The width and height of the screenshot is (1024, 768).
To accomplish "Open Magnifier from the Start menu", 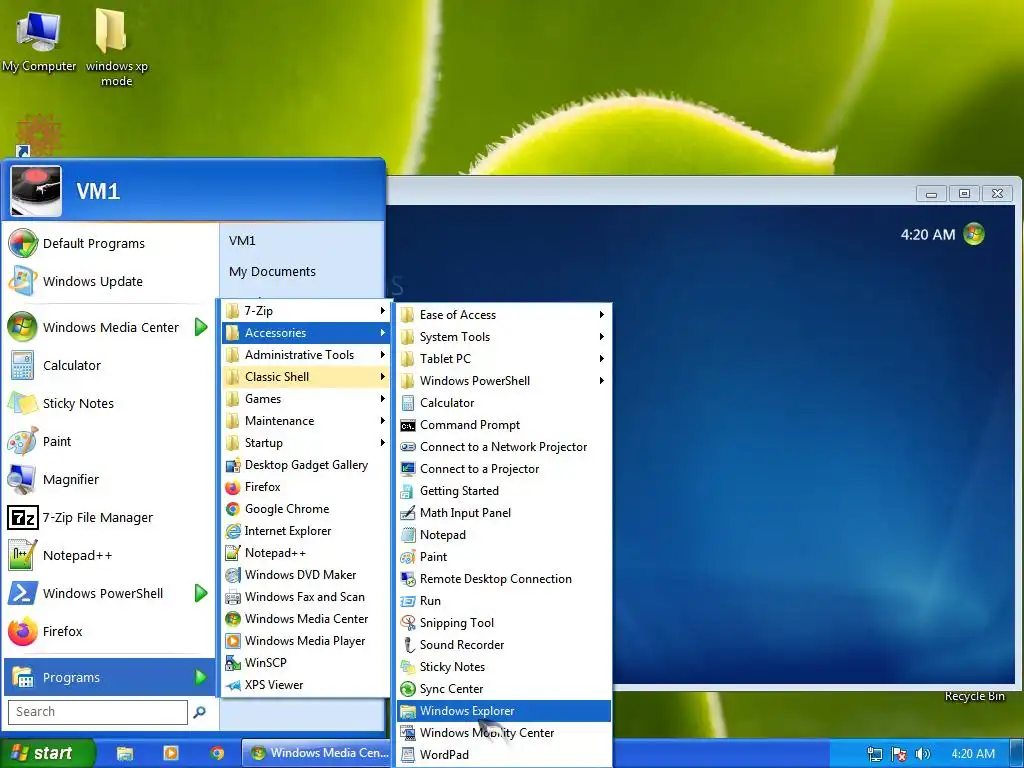I will (109, 479).
